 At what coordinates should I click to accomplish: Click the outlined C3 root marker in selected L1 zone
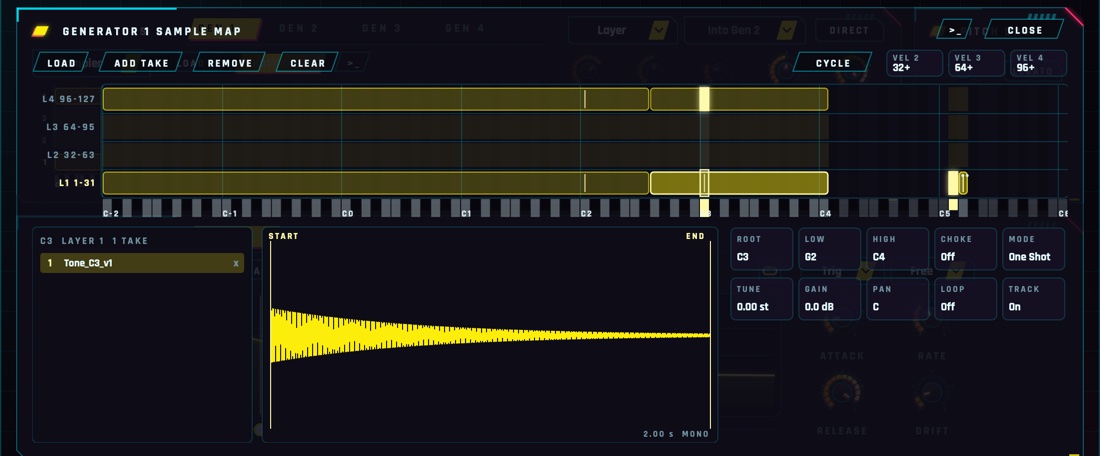[x=704, y=183]
